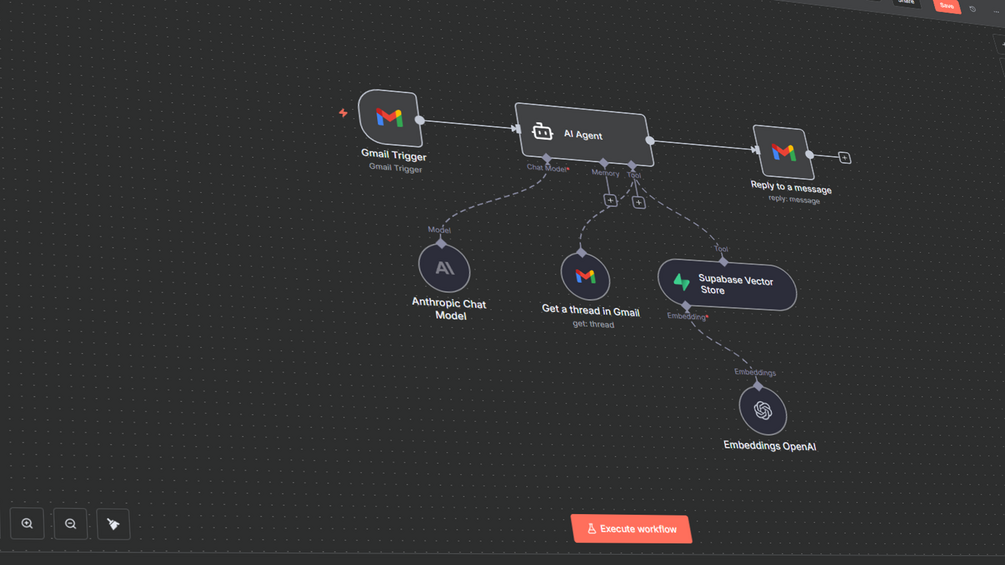This screenshot has height=565, width=1005.
Task: Click the 'Gmail Trigger' node title text
Action: tap(394, 155)
